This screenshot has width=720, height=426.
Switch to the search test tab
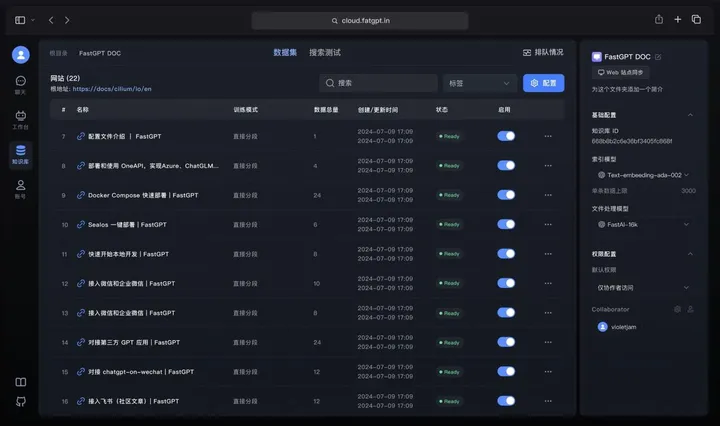pos(325,52)
